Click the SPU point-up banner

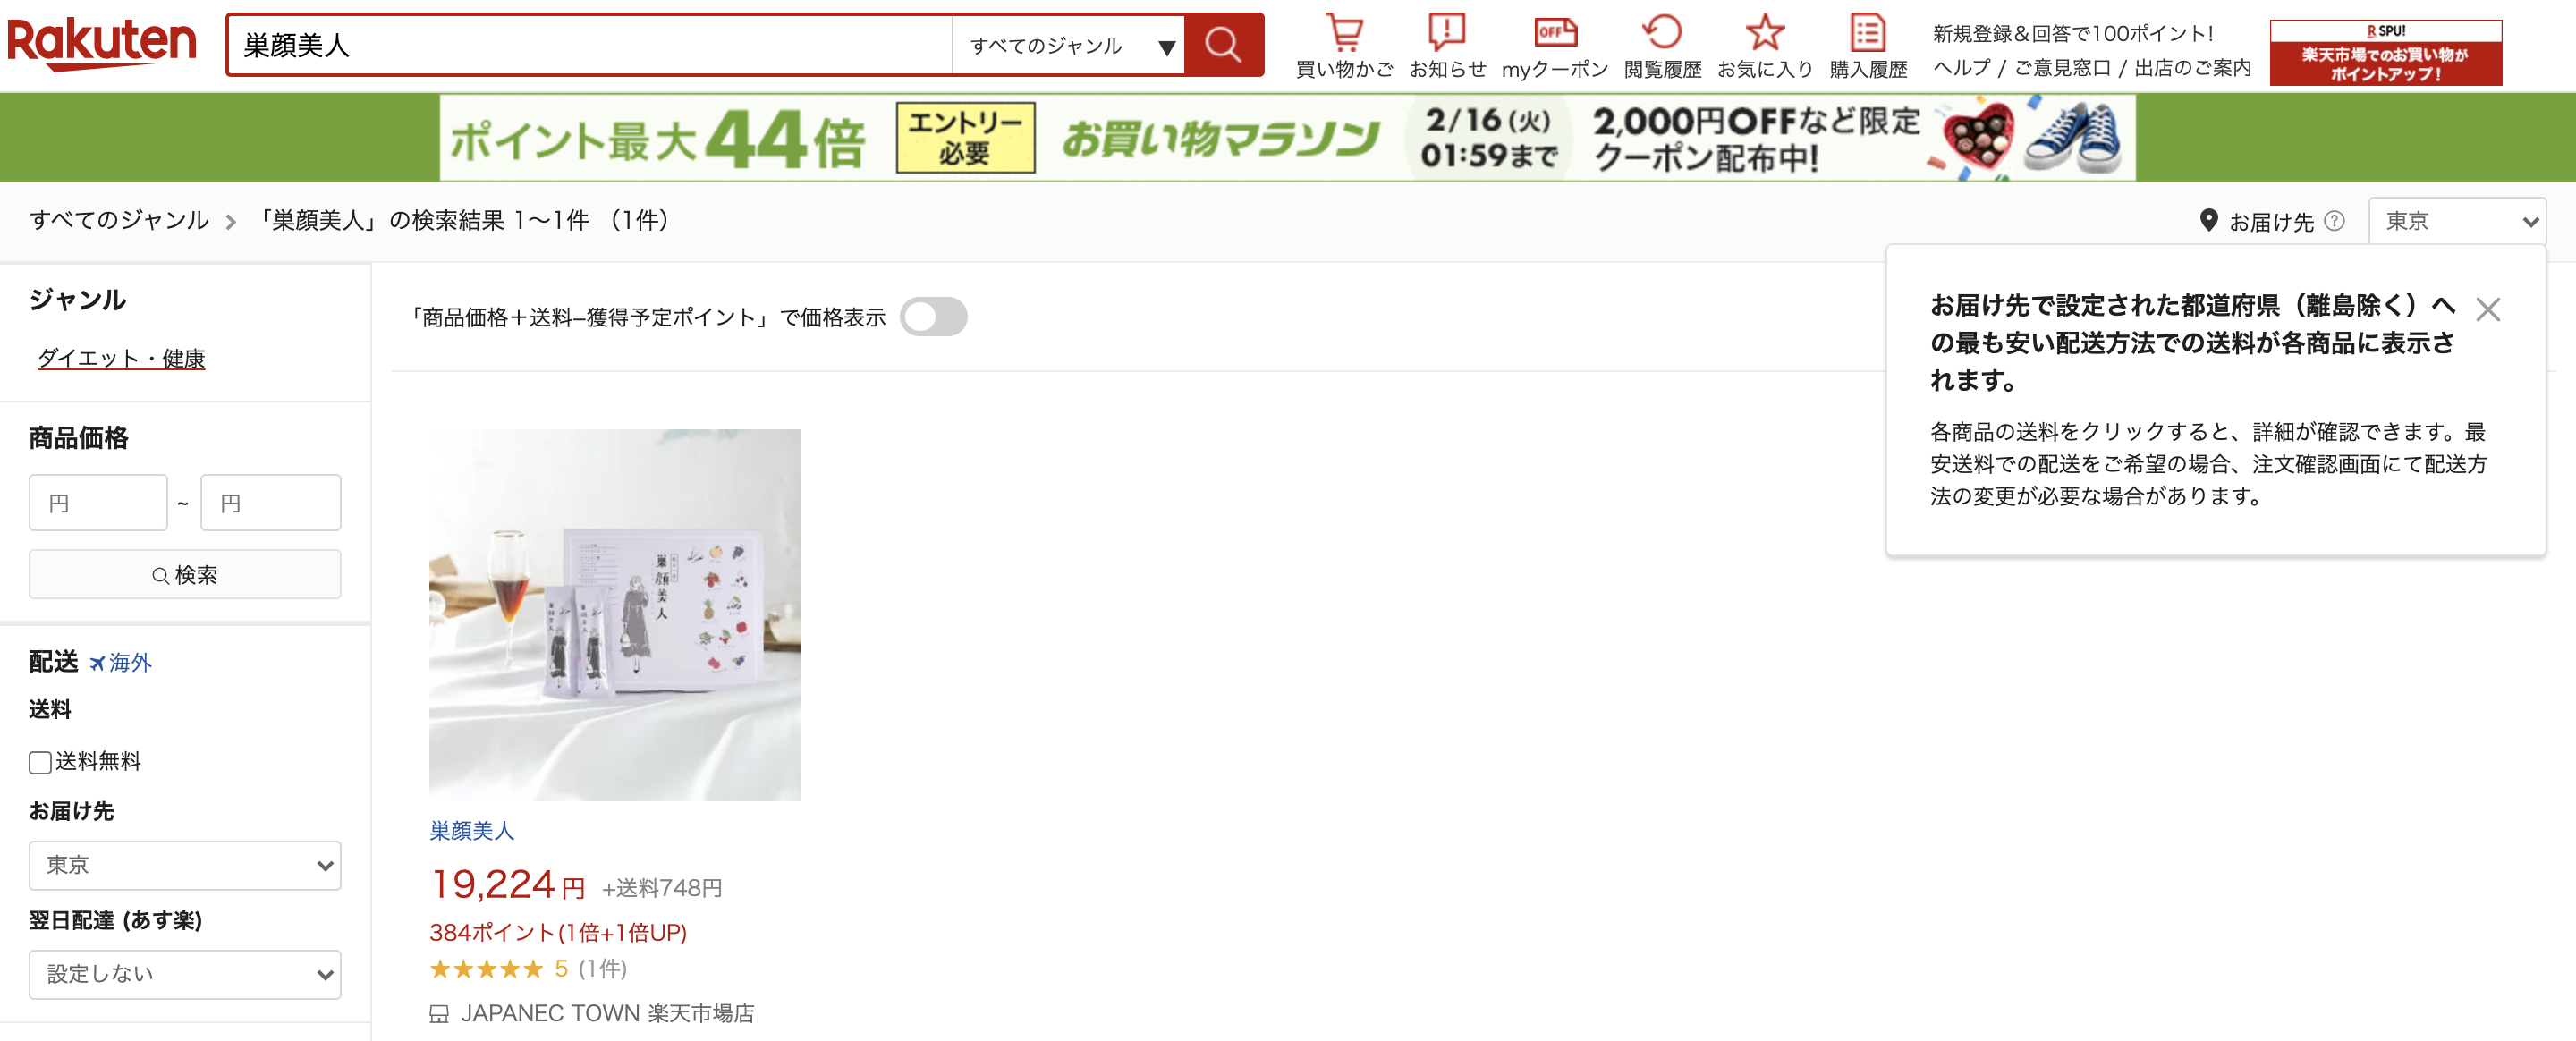click(x=2385, y=52)
